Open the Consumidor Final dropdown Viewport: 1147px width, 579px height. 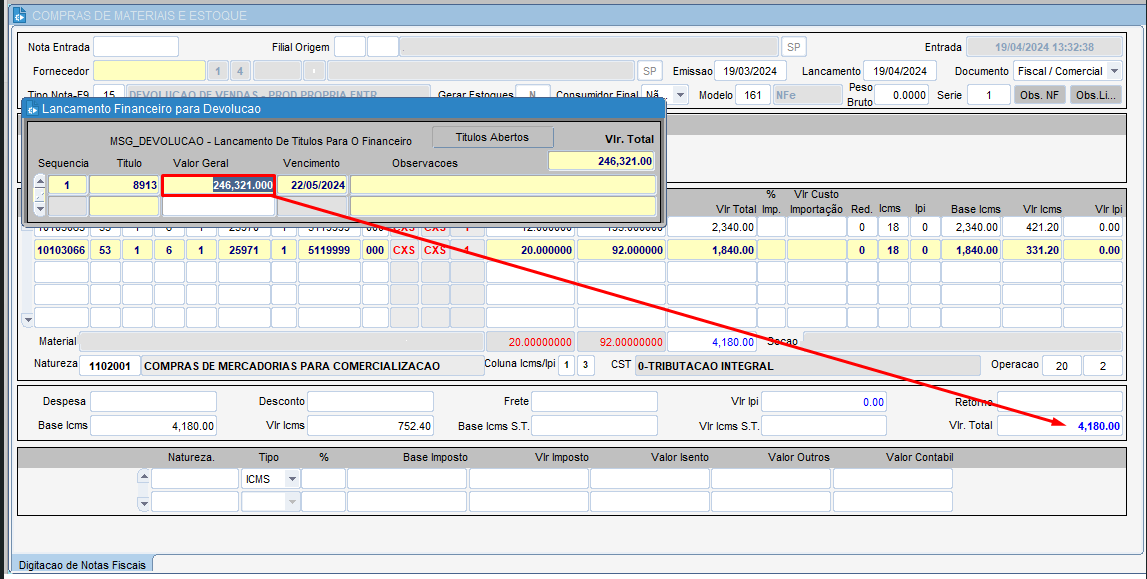point(681,95)
